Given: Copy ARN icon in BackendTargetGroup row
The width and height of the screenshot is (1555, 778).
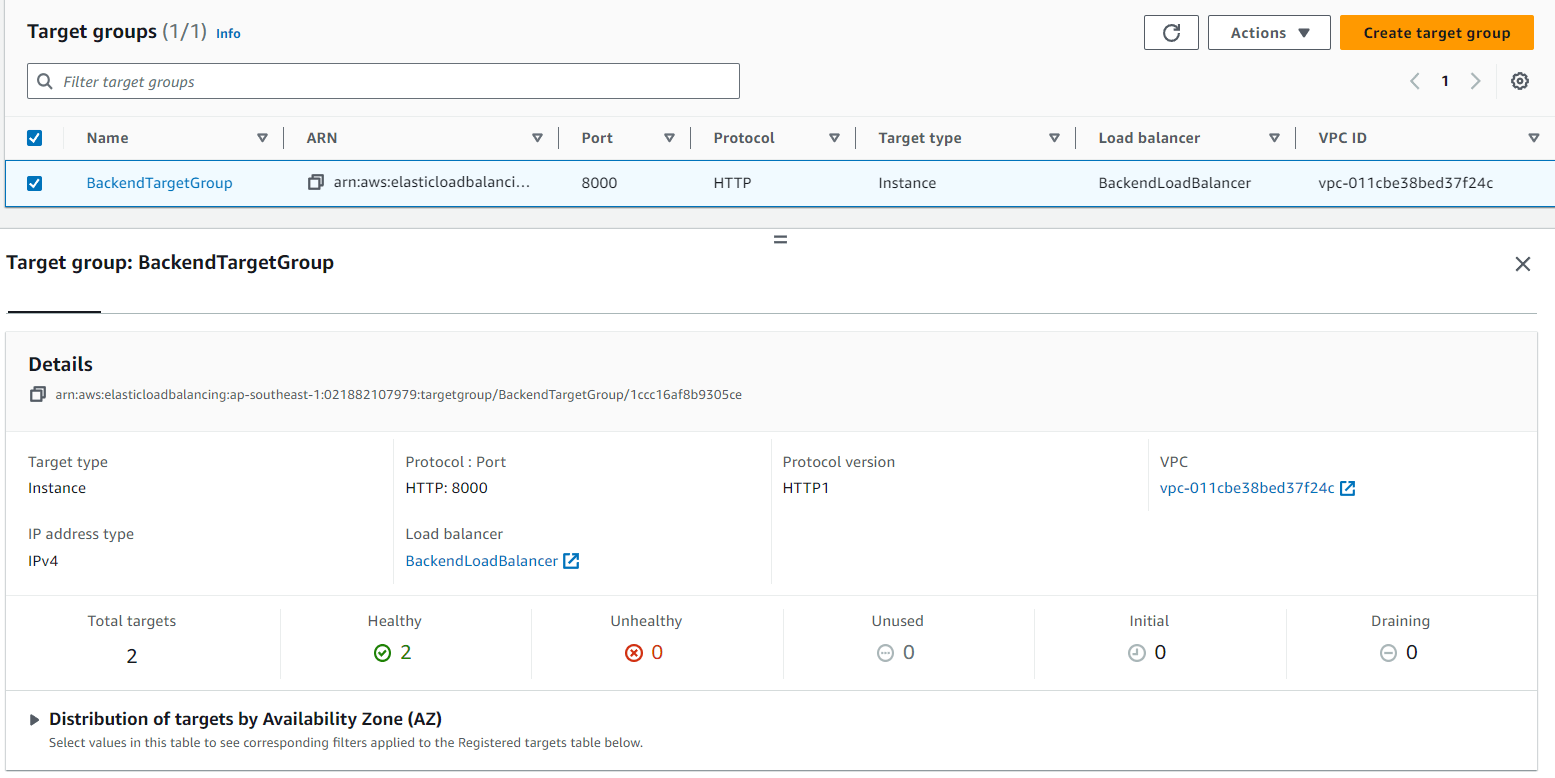Looking at the screenshot, I should coord(316,183).
